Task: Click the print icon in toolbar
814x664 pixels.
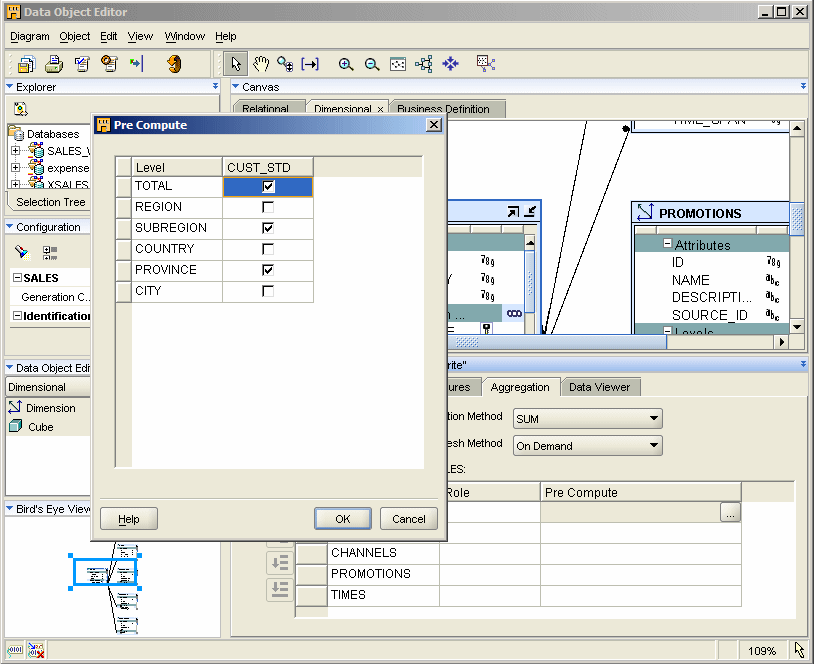Action: (54, 64)
